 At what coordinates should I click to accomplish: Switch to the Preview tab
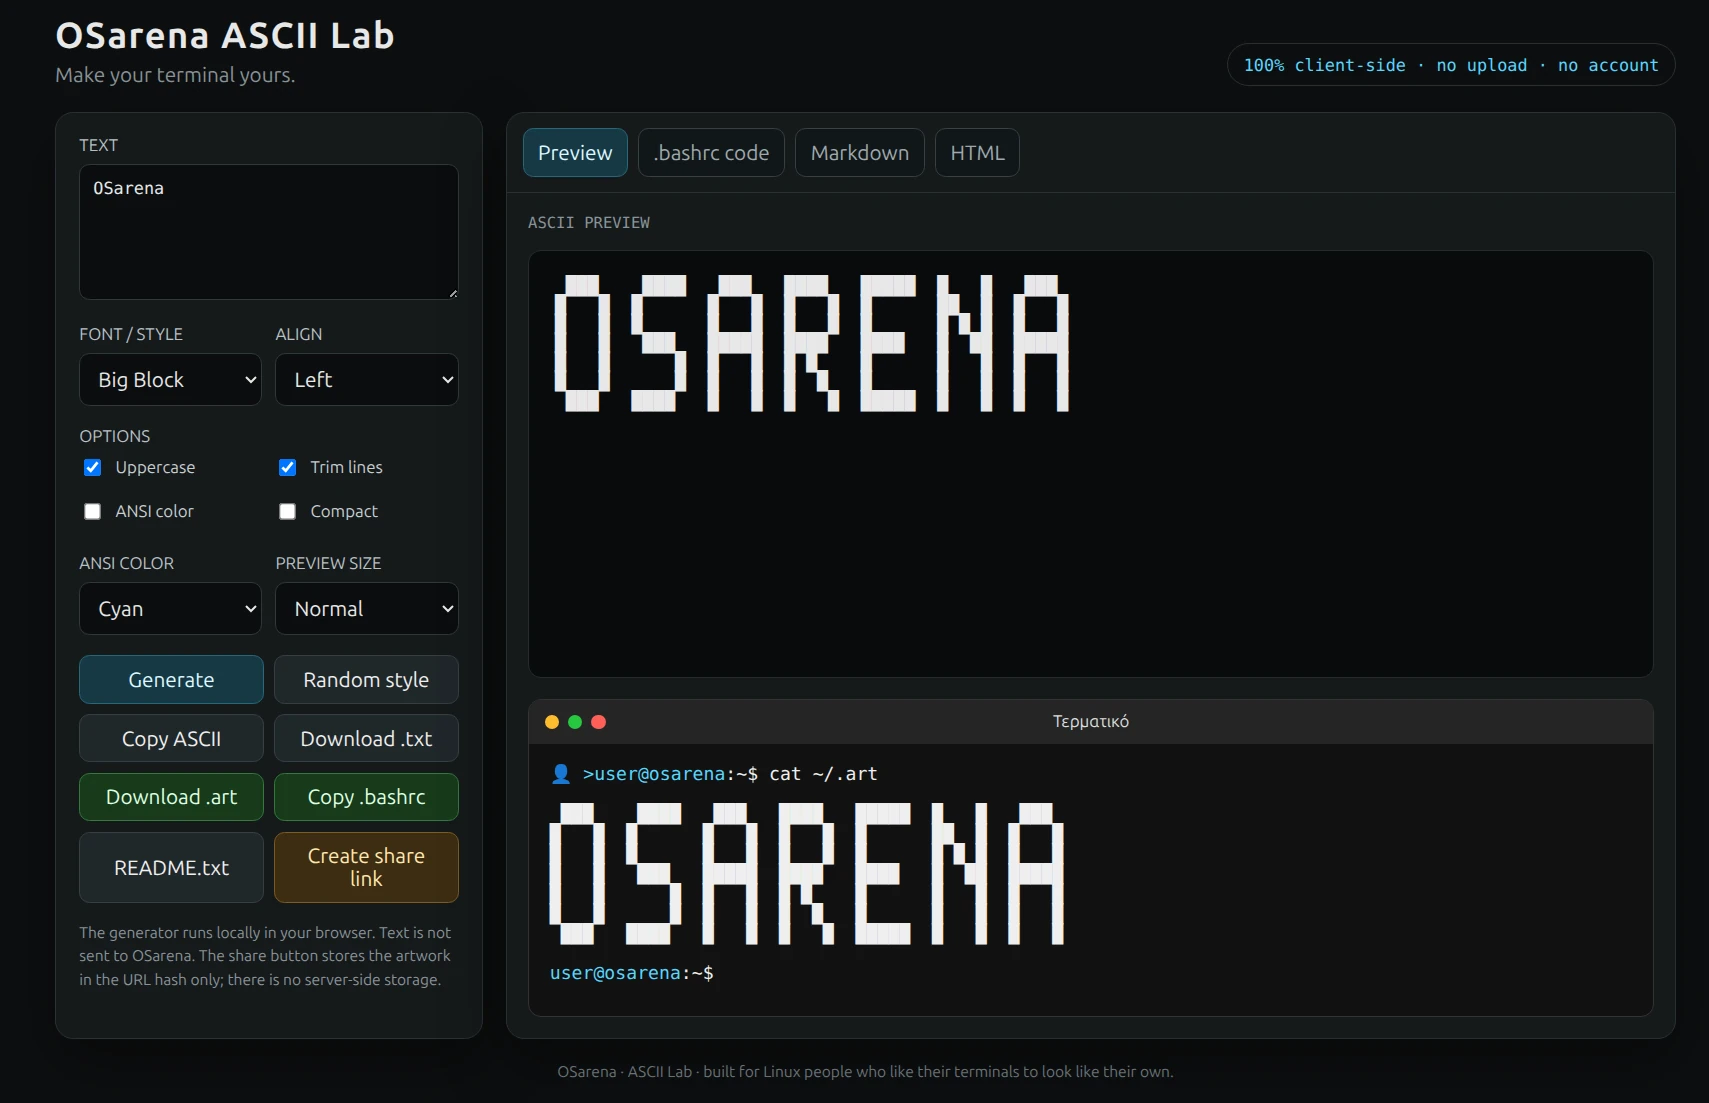575,153
